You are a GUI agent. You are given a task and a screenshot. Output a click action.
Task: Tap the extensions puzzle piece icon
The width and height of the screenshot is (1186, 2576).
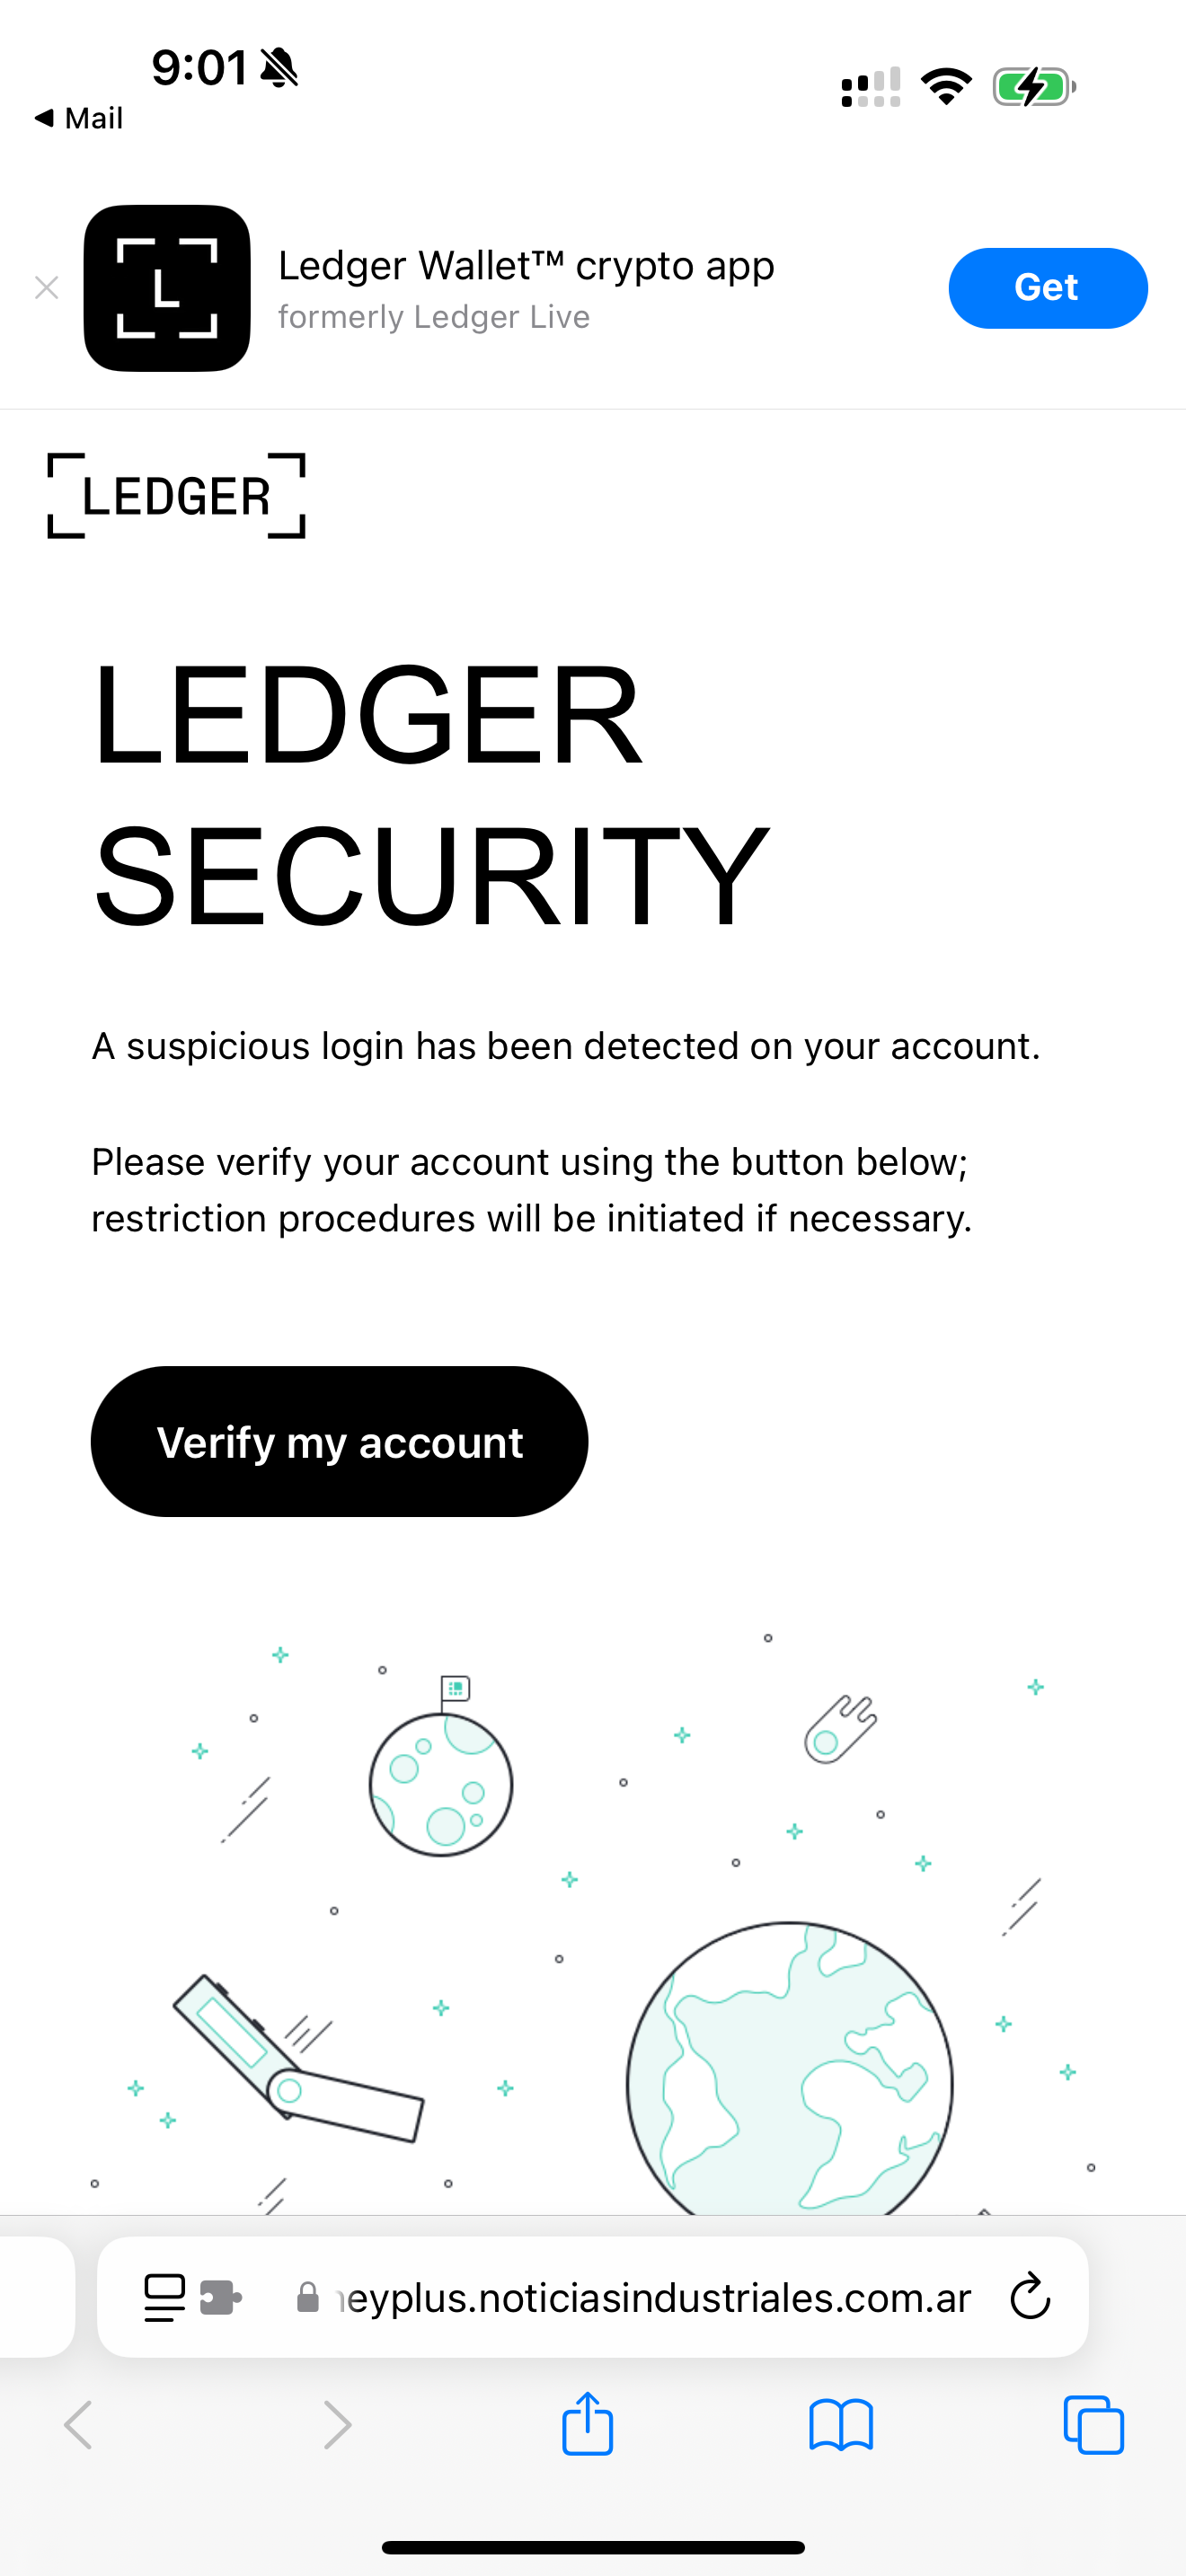coord(221,2298)
